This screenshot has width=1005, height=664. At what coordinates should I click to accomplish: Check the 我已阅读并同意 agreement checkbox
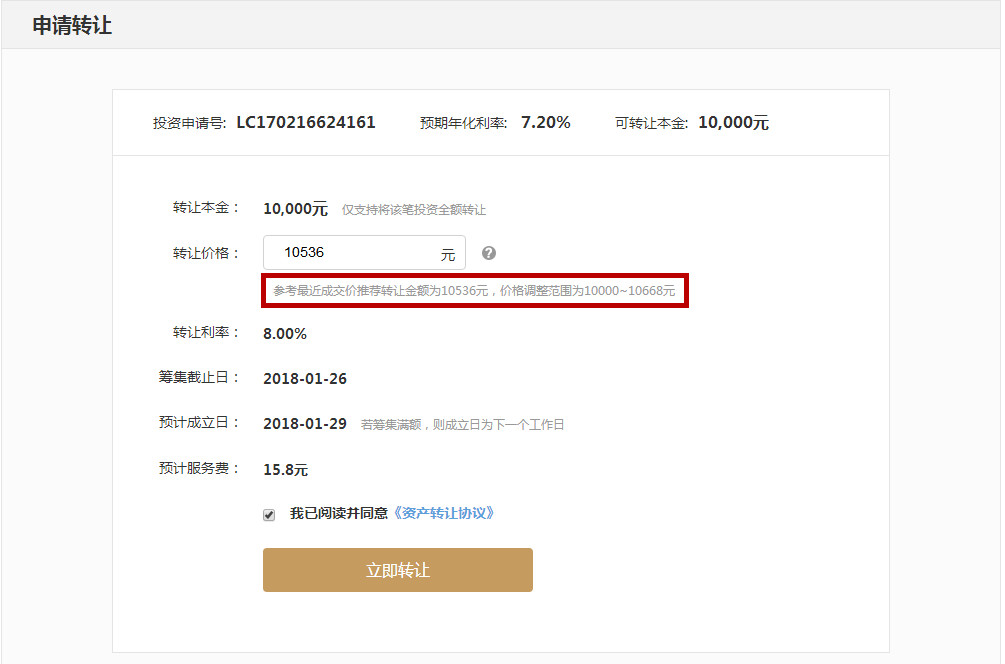tap(269, 515)
